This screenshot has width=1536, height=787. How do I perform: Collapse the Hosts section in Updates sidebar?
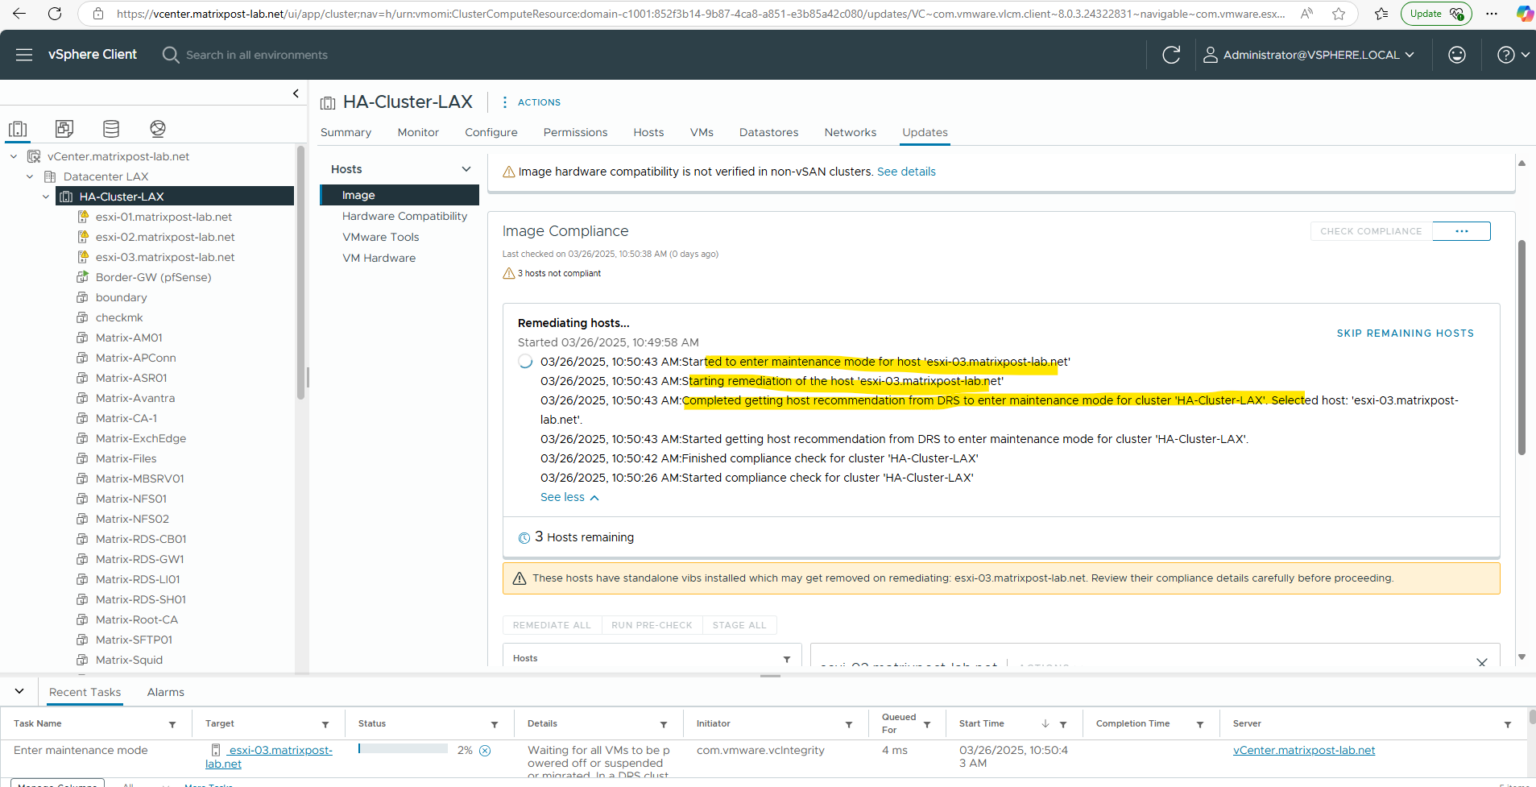pos(465,168)
